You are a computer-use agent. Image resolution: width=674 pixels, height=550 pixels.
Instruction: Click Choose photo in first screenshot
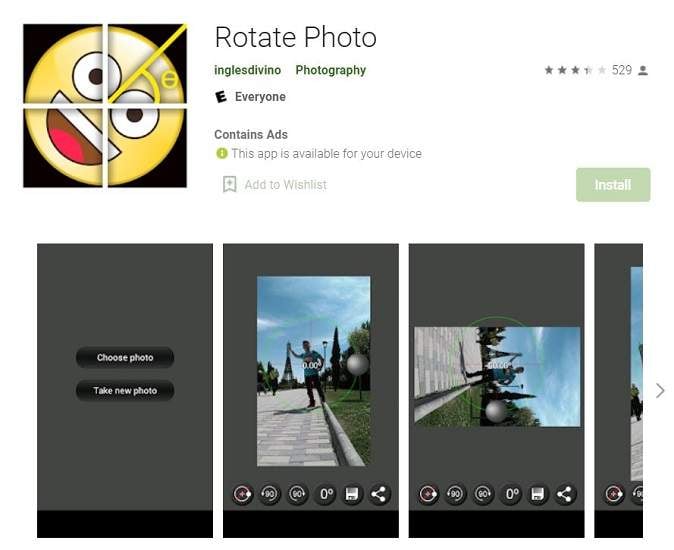pos(125,358)
